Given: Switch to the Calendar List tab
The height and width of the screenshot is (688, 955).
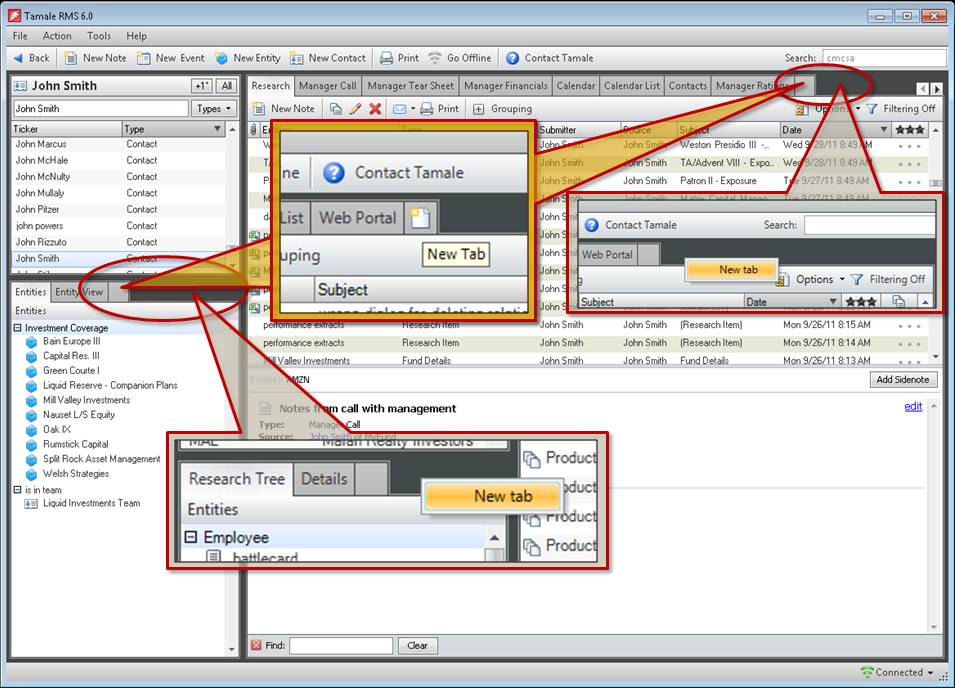Looking at the screenshot, I should 632,86.
